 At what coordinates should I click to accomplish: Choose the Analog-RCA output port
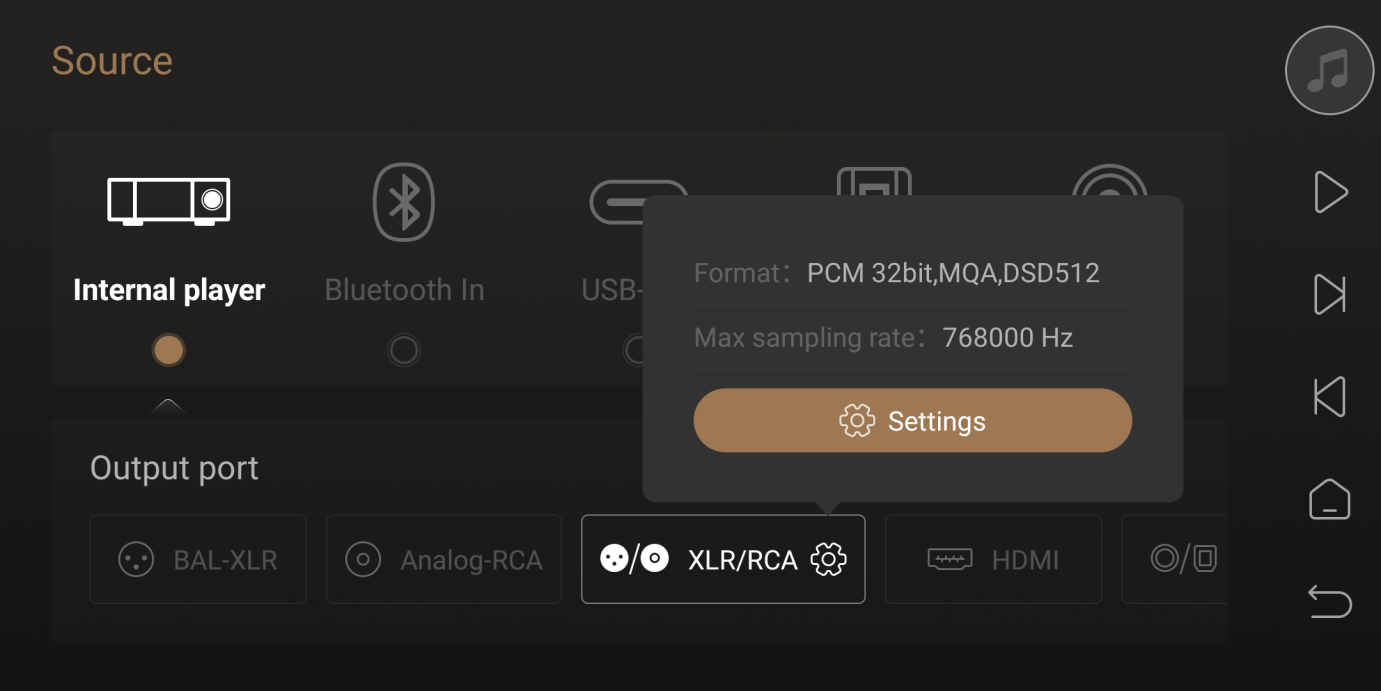(444, 559)
